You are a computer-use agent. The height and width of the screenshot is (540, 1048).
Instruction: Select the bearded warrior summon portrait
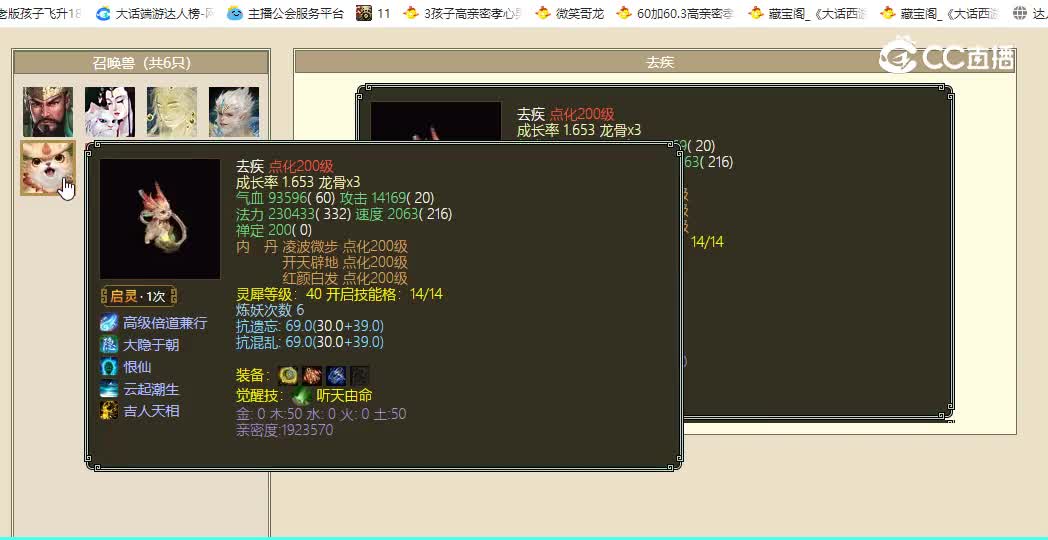[48, 112]
